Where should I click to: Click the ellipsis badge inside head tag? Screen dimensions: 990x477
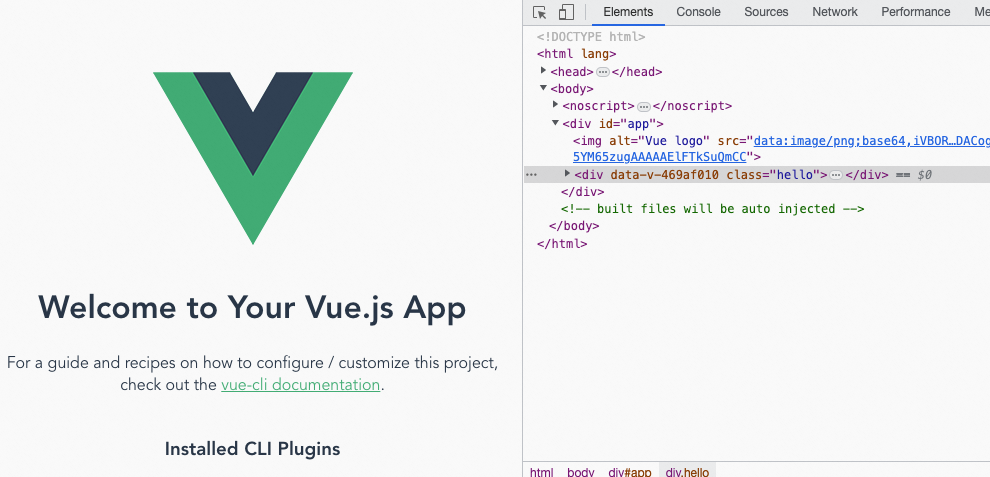click(603, 72)
